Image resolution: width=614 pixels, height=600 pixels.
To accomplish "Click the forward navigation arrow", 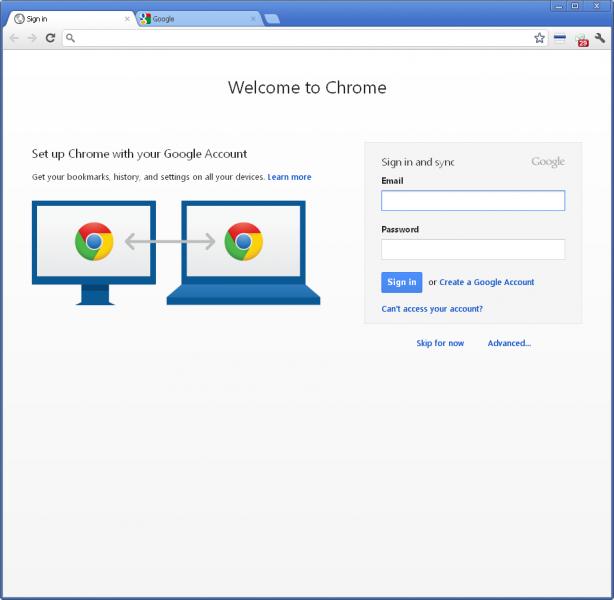I will point(32,38).
